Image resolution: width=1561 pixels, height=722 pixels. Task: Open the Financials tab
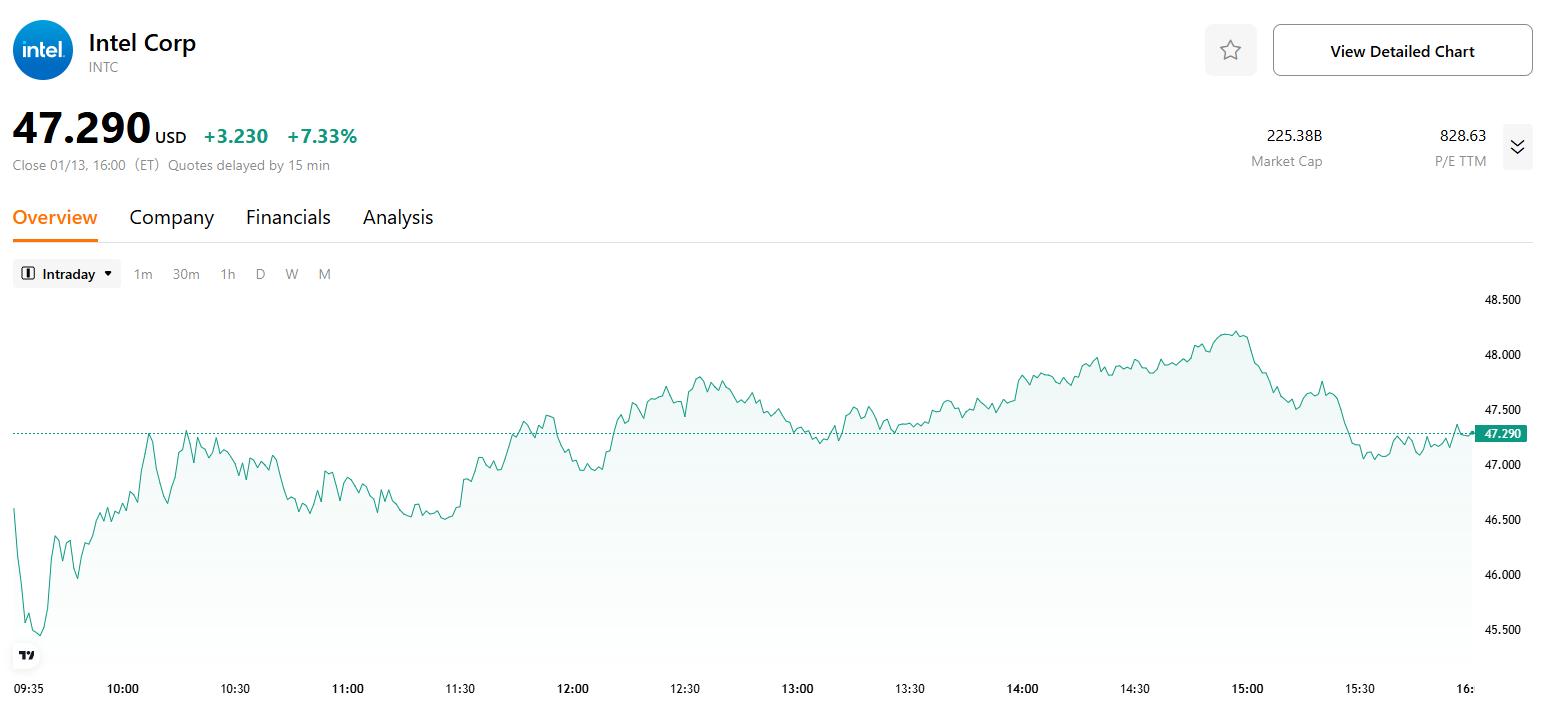point(288,217)
